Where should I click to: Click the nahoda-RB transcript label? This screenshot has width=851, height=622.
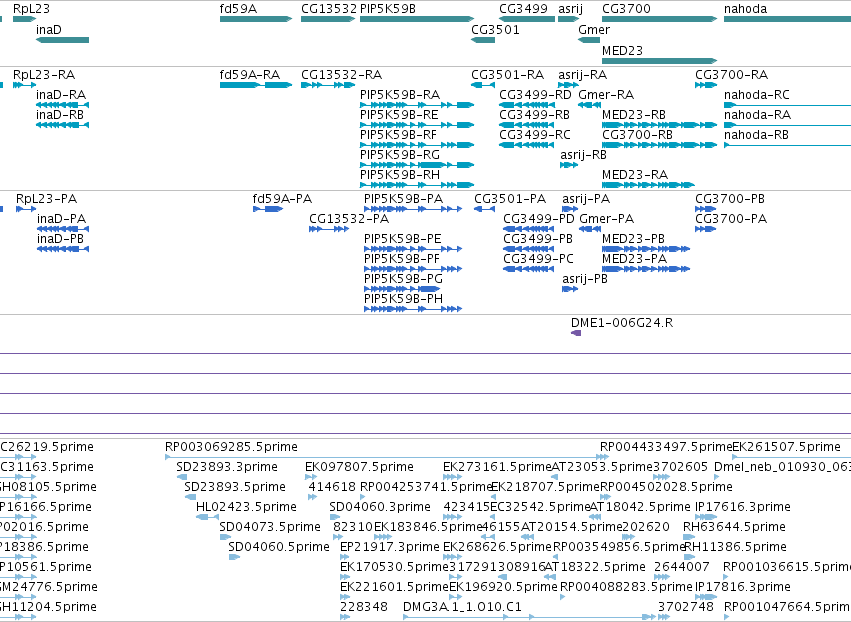coord(756,135)
